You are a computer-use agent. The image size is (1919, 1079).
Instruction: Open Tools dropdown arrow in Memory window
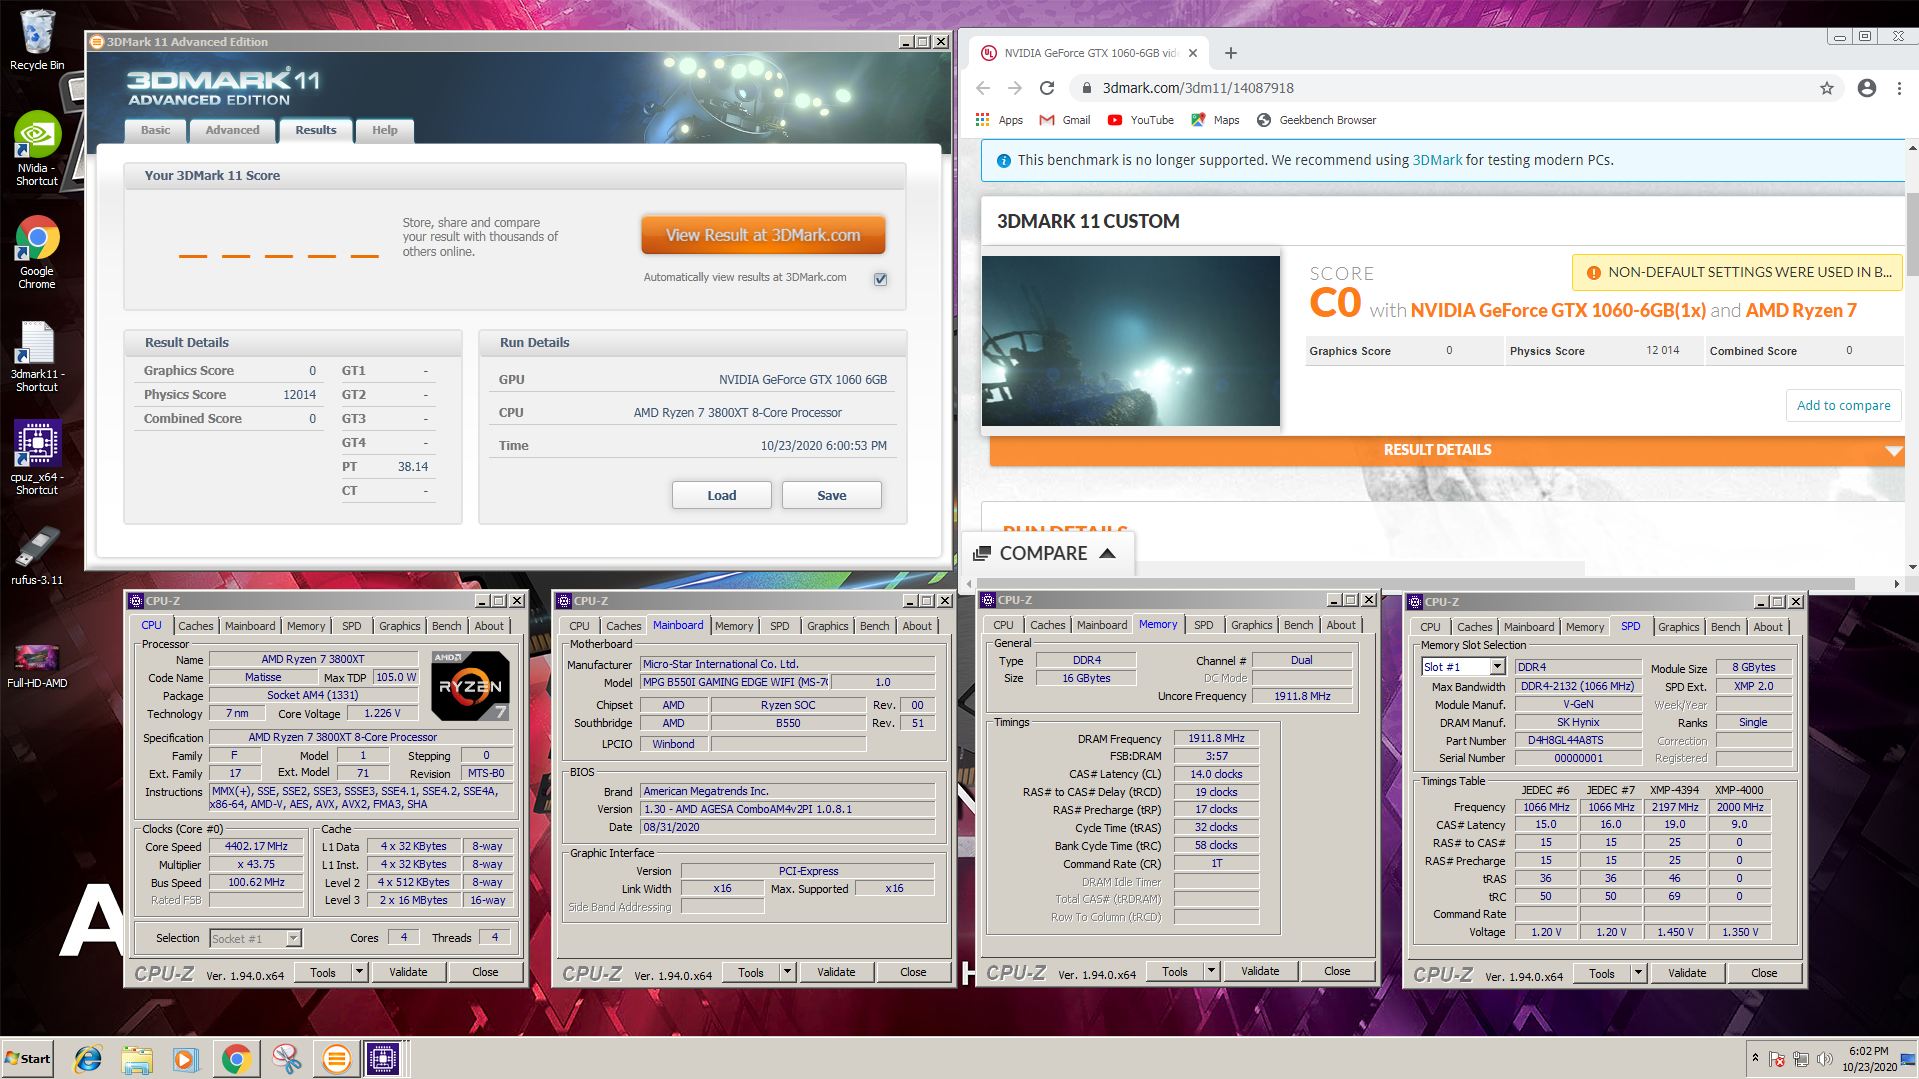click(x=1211, y=971)
